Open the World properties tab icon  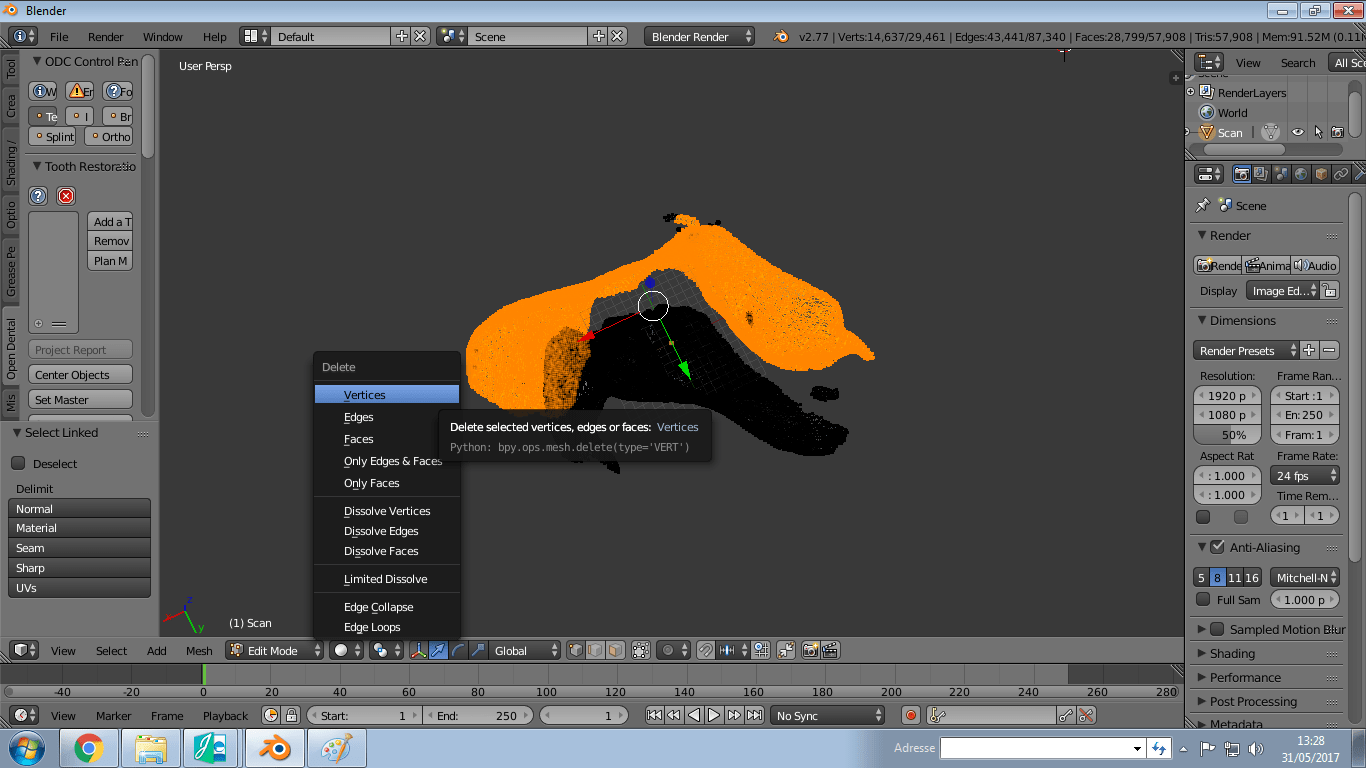(1301, 174)
